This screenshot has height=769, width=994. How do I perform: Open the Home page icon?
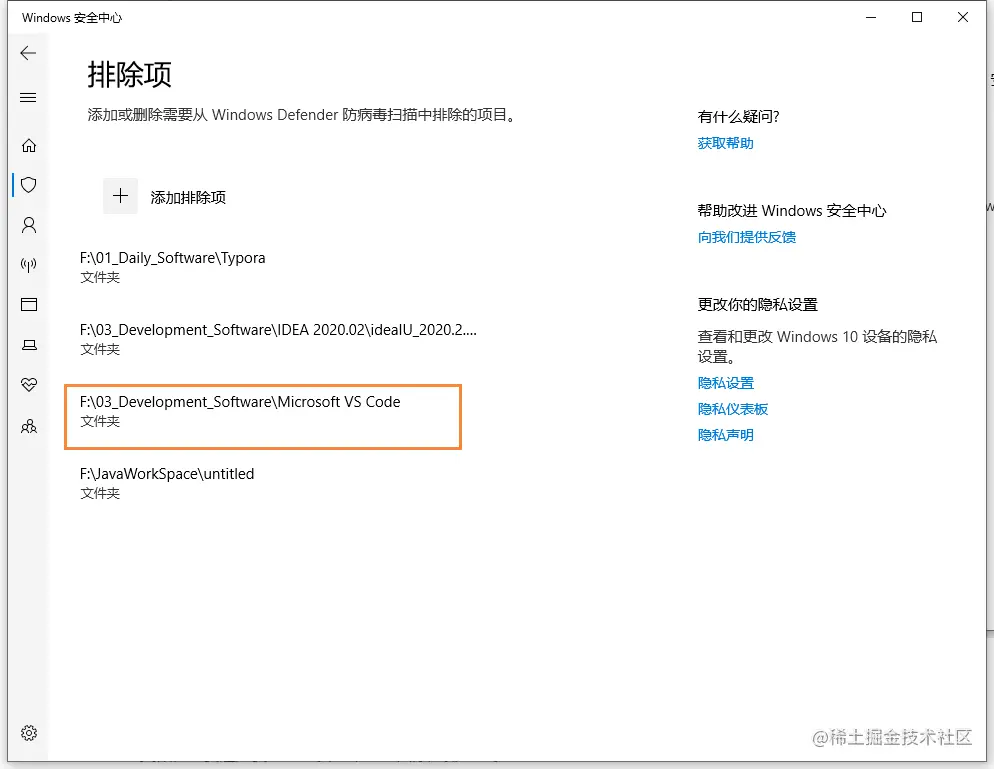point(29,146)
